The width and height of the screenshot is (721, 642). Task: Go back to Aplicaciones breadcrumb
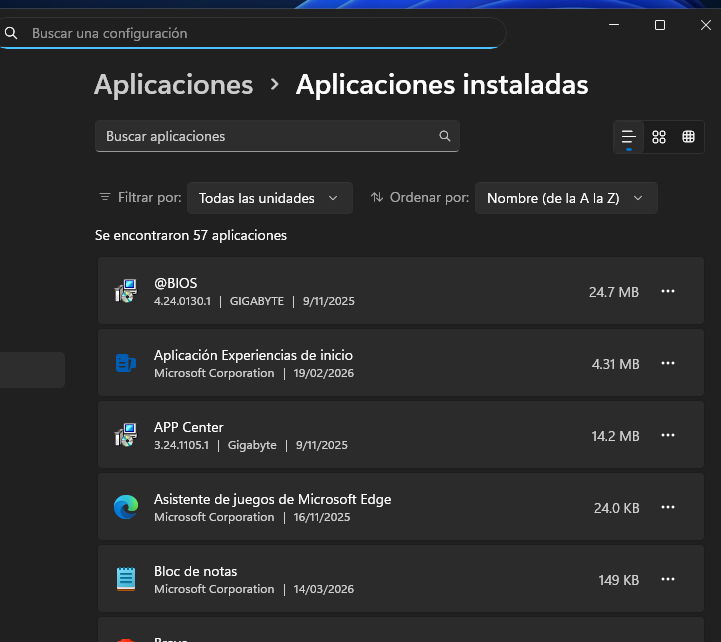point(173,85)
